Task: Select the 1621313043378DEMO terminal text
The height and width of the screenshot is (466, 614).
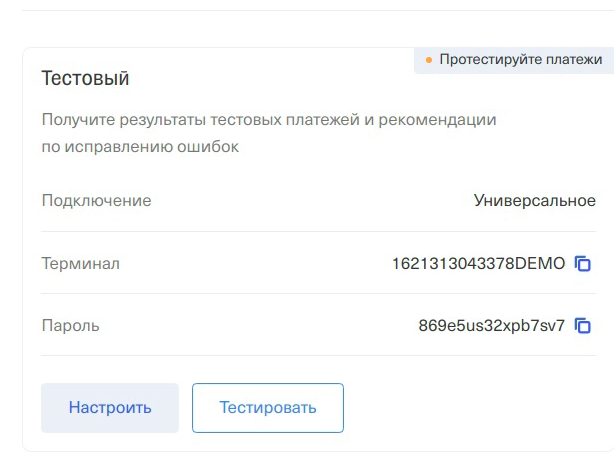Action: click(479, 264)
